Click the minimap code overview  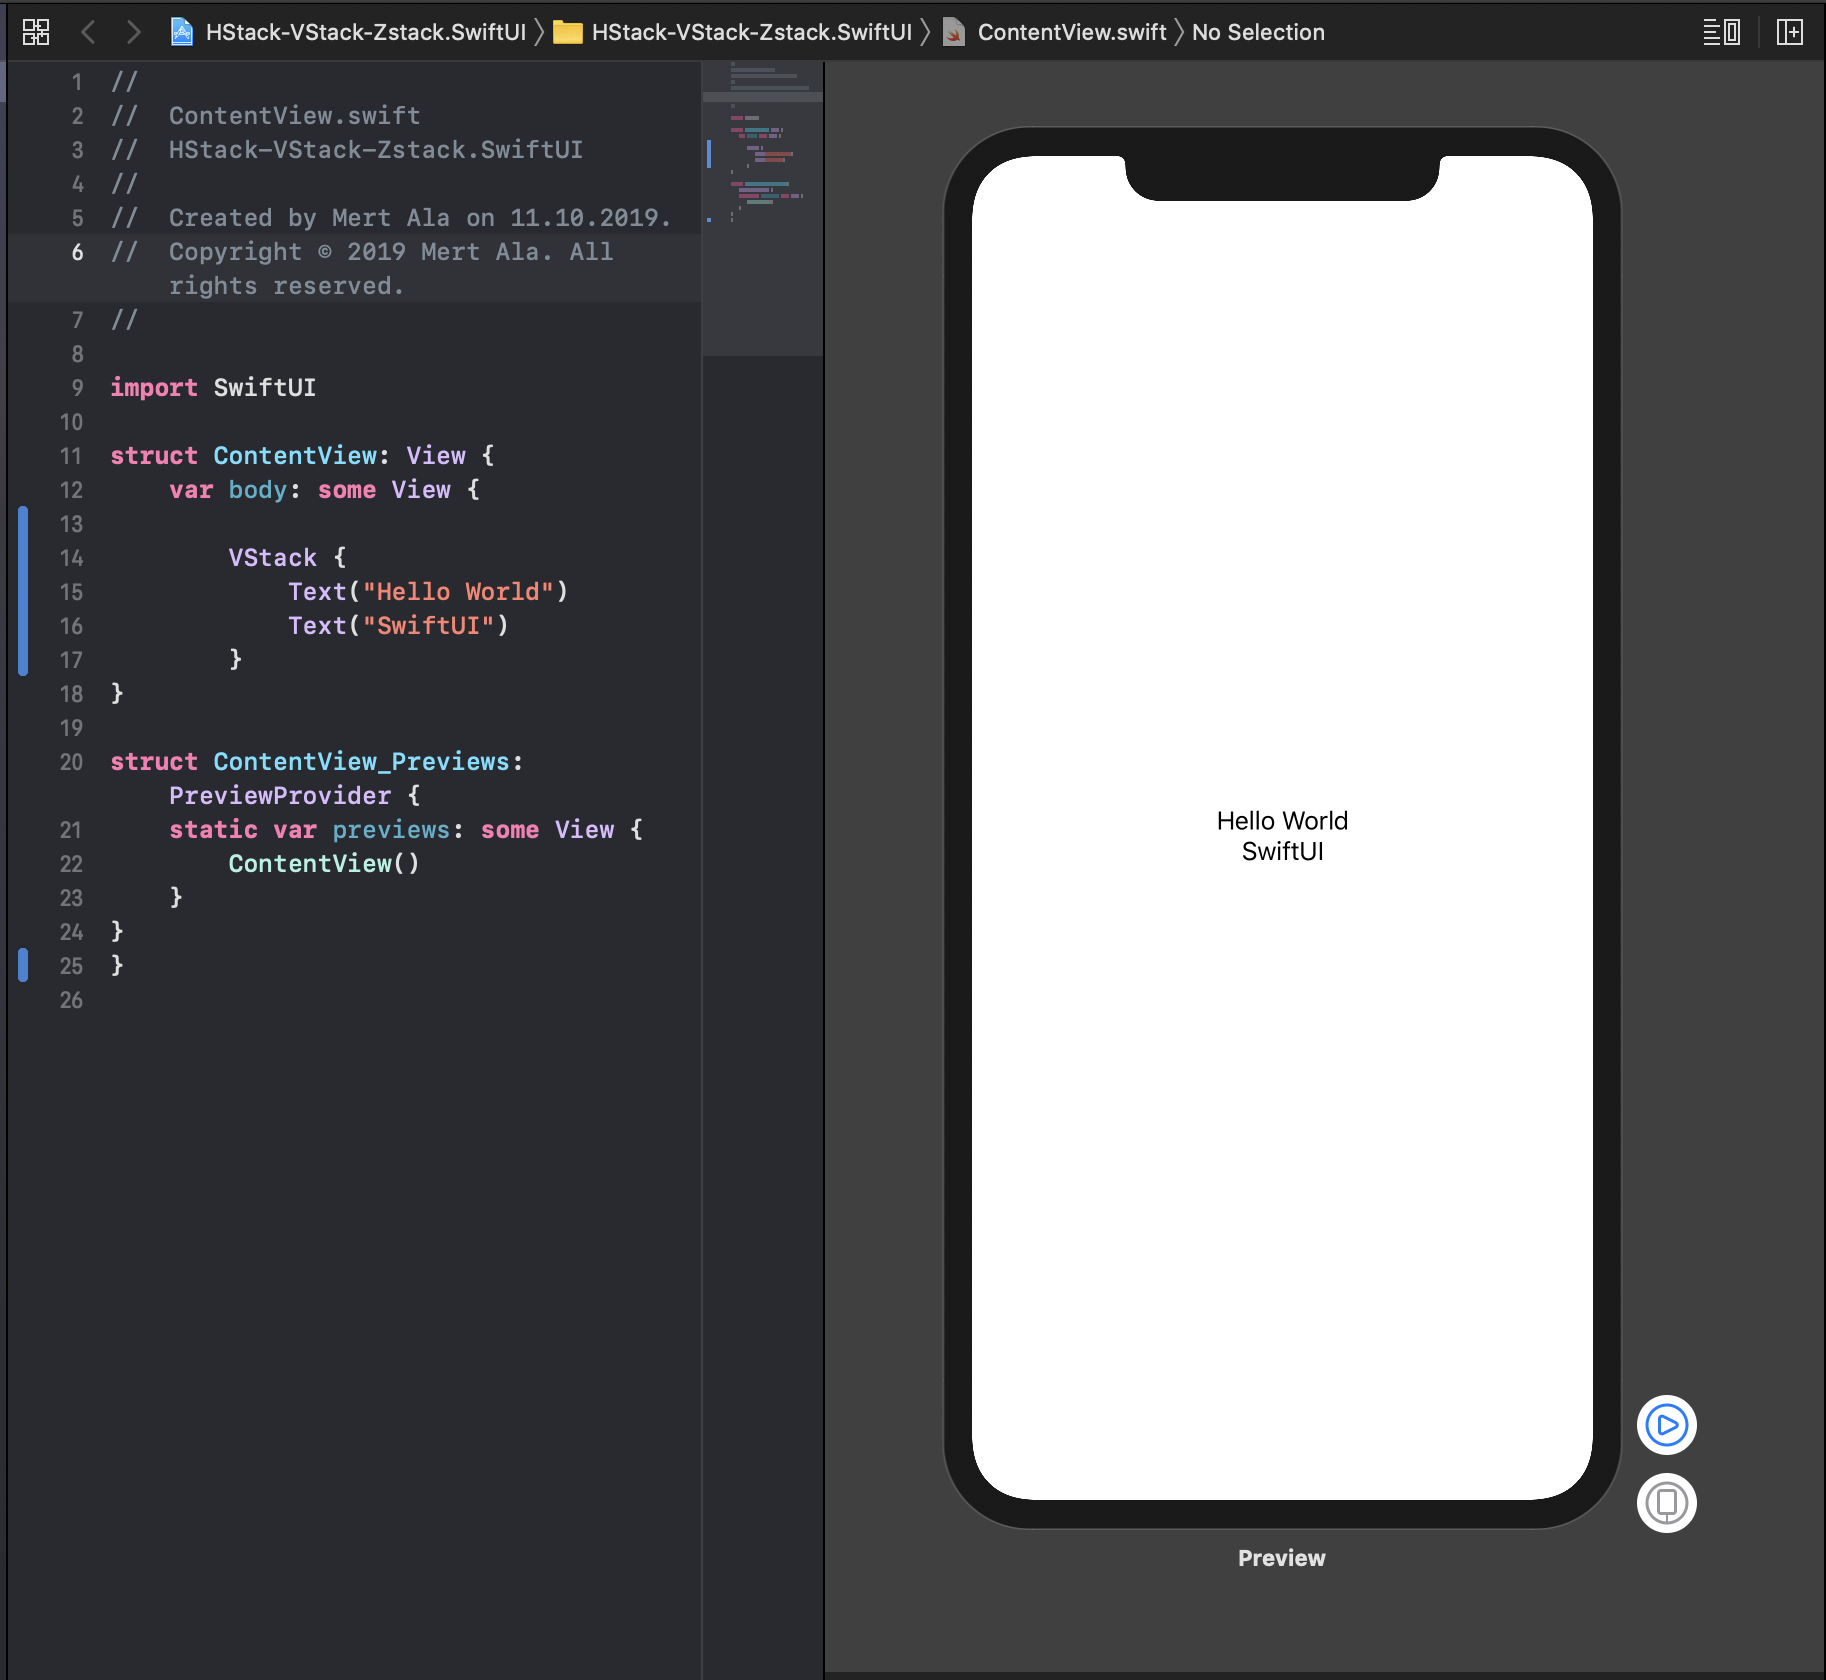click(x=762, y=150)
